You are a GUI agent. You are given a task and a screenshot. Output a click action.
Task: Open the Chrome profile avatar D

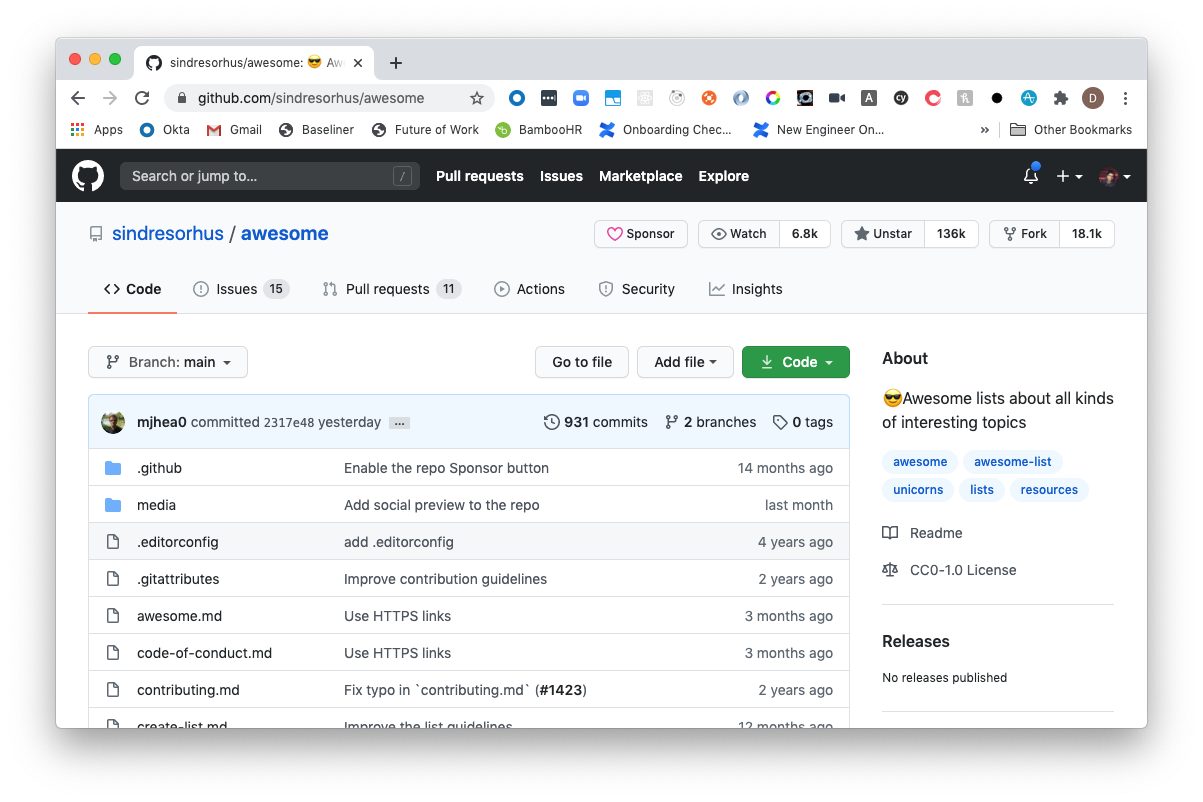1093,98
